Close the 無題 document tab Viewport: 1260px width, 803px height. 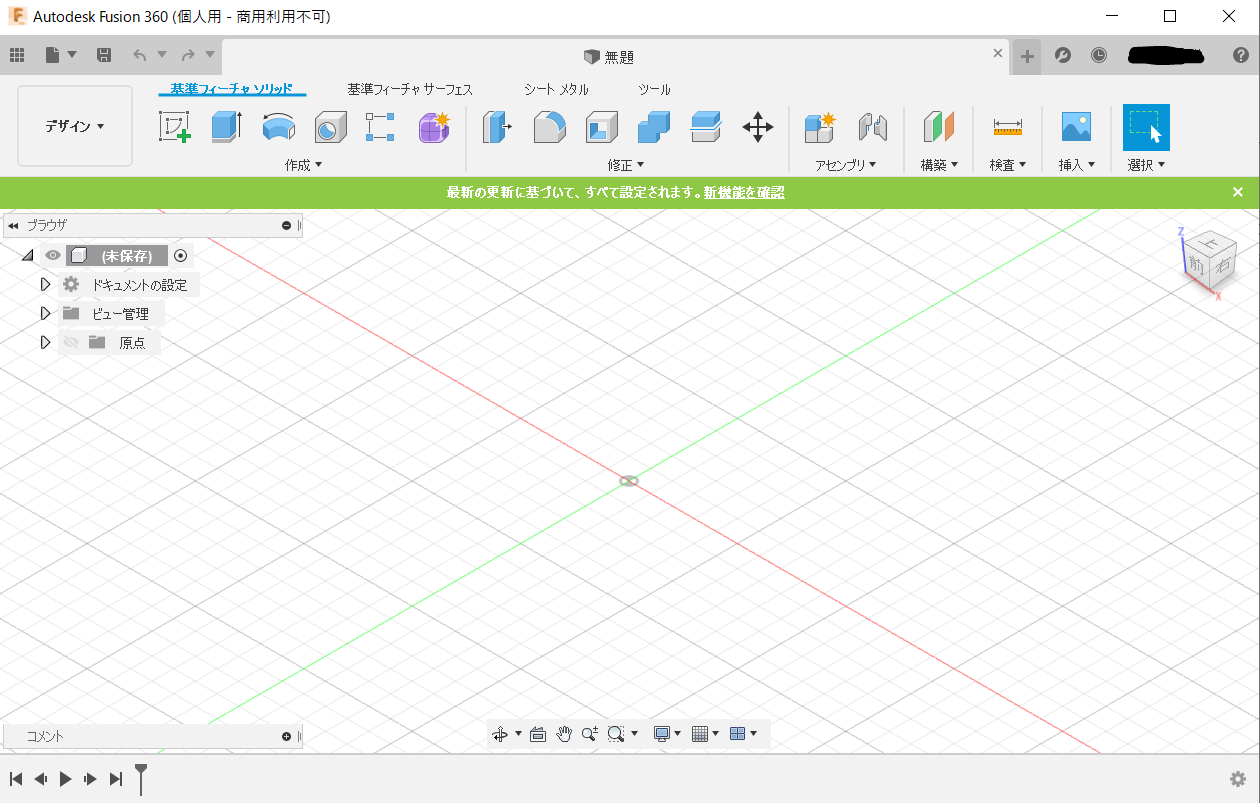pos(997,54)
